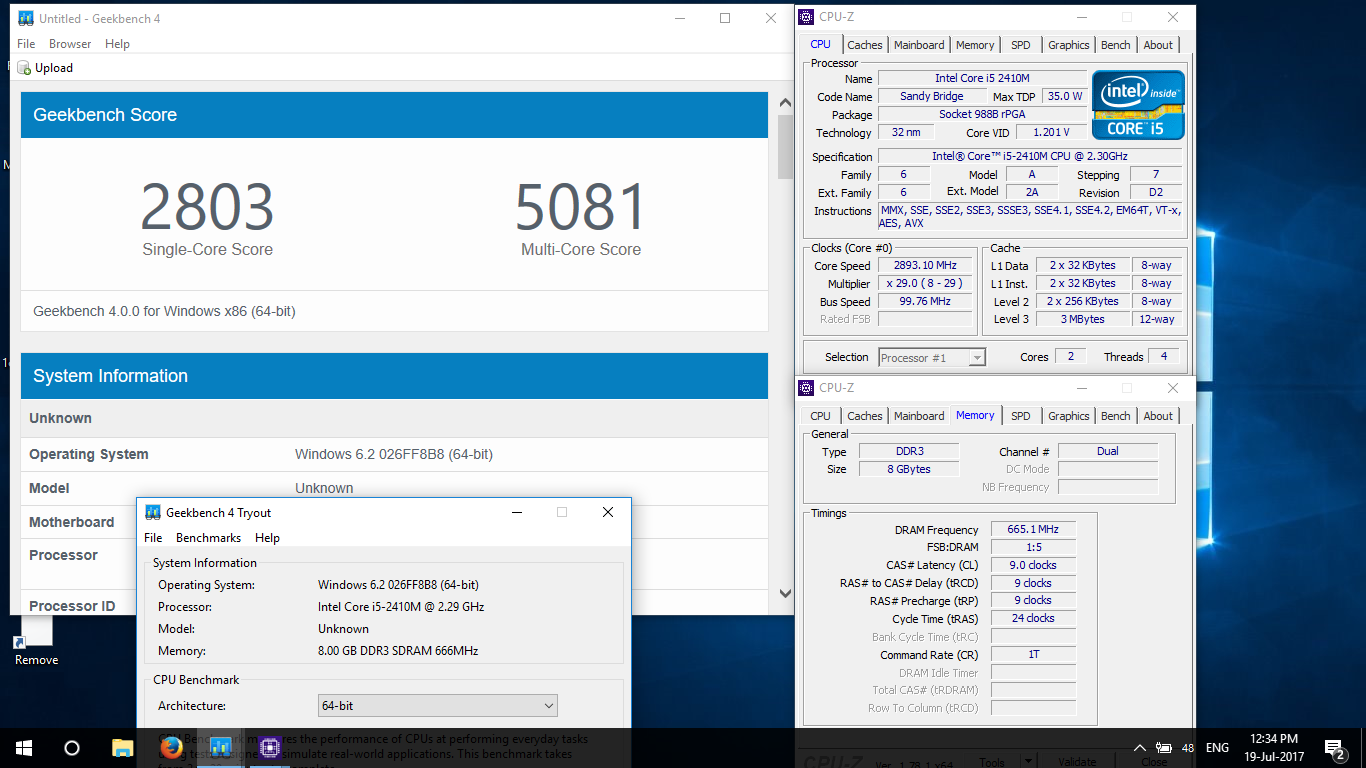Click the Channel # 'Dual' value
This screenshot has width=1366, height=768.
[1108, 451]
